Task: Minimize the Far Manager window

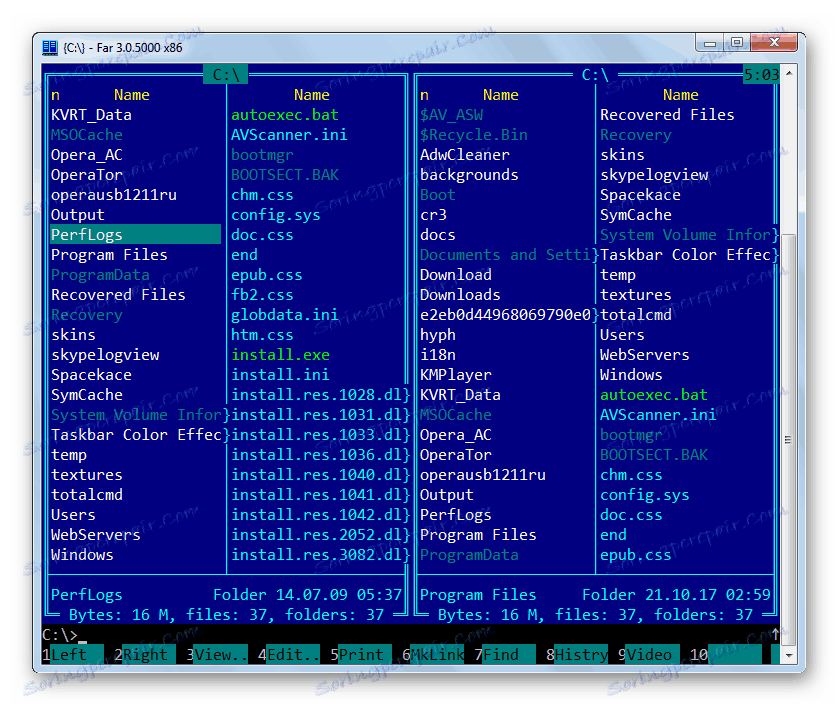Action: 710,43
